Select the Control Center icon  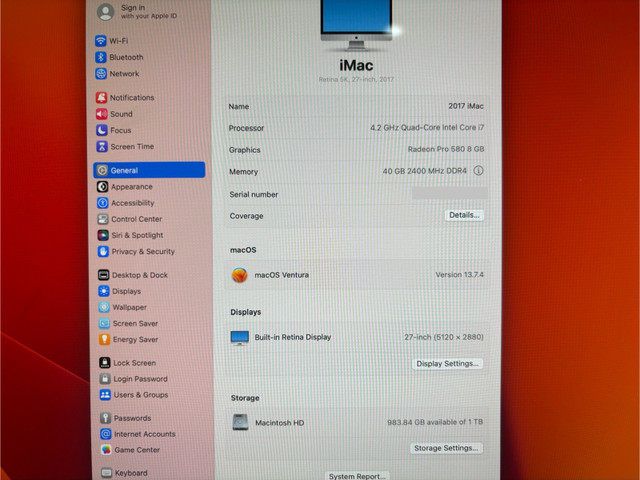pos(103,219)
